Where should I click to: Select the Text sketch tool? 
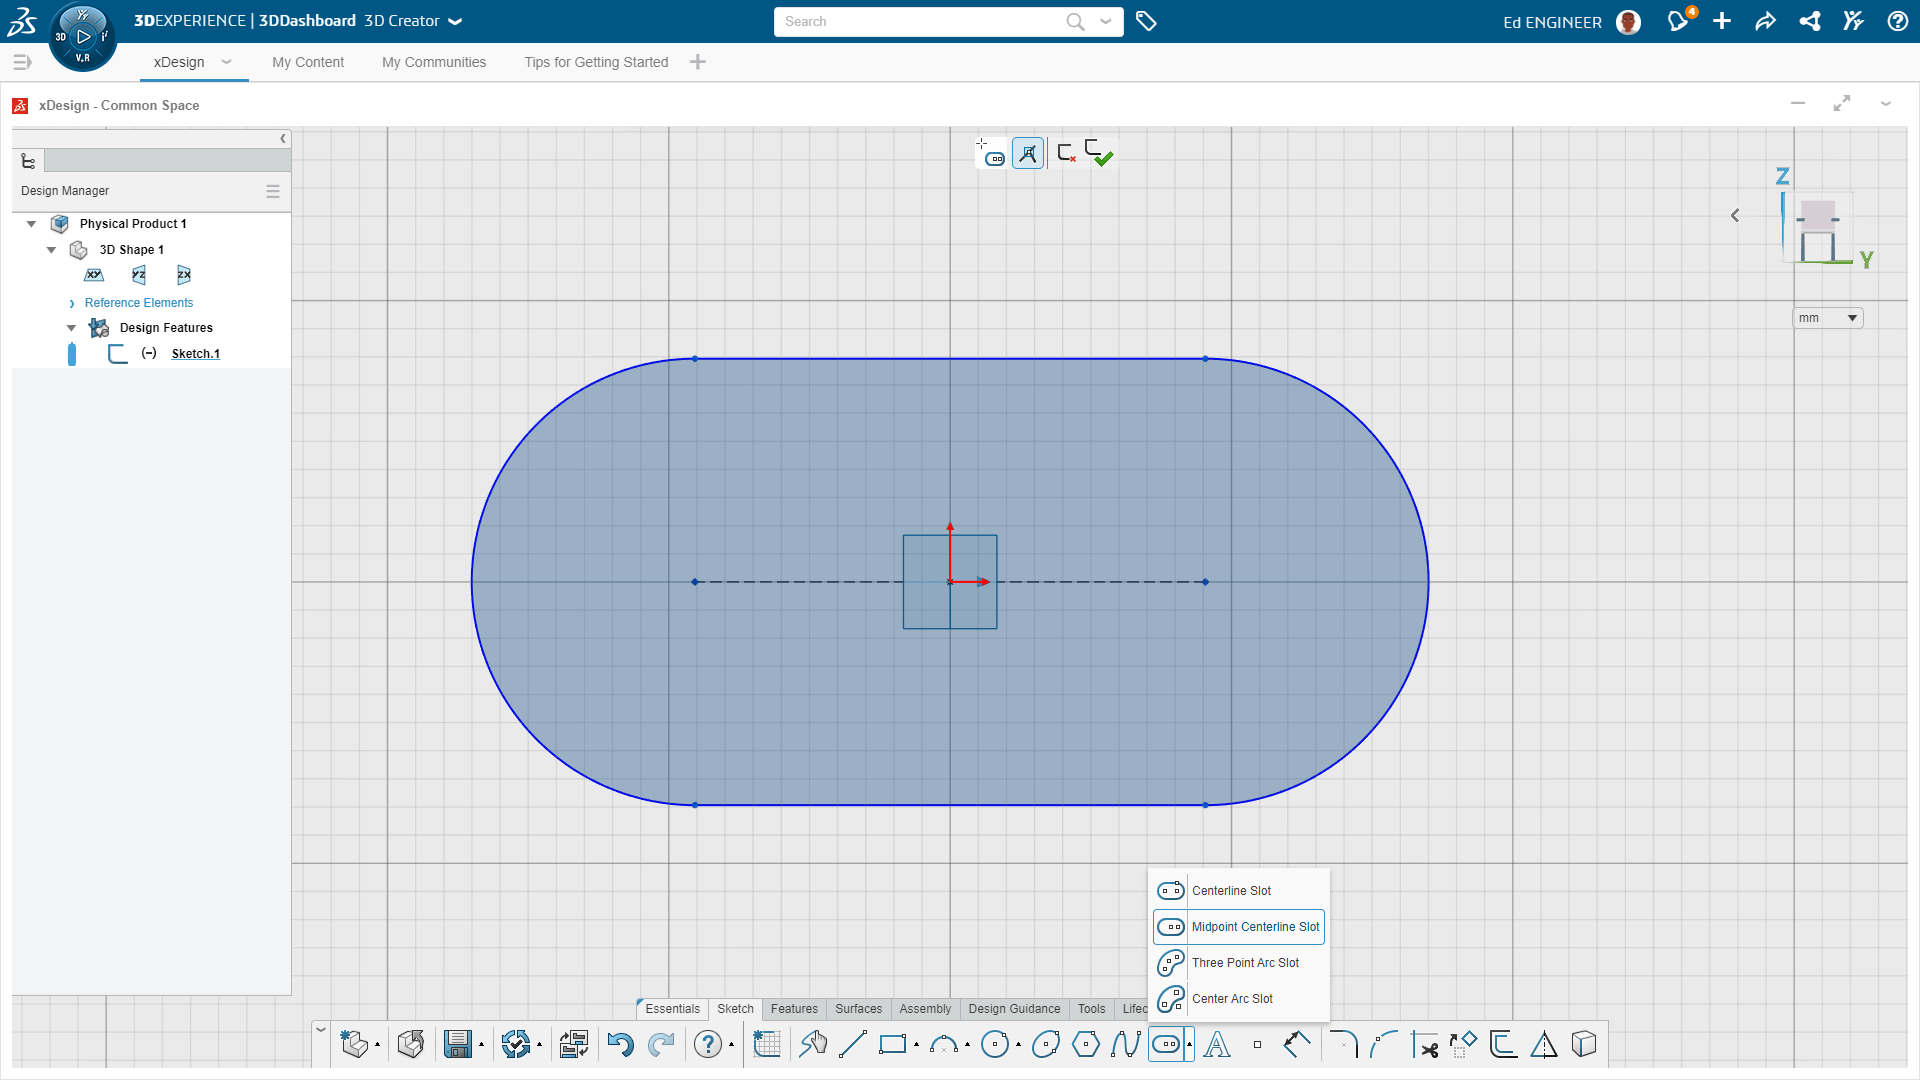coord(1216,1045)
